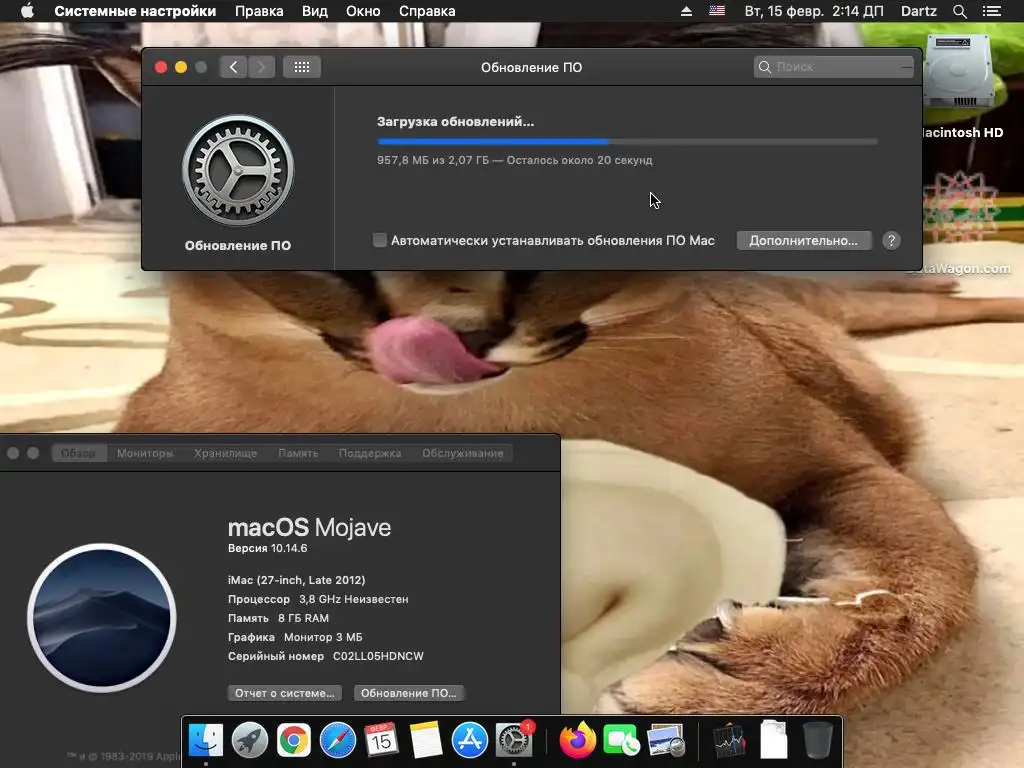Click the Загрузка обновлений... heading
This screenshot has height=768, width=1024.
point(455,121)
